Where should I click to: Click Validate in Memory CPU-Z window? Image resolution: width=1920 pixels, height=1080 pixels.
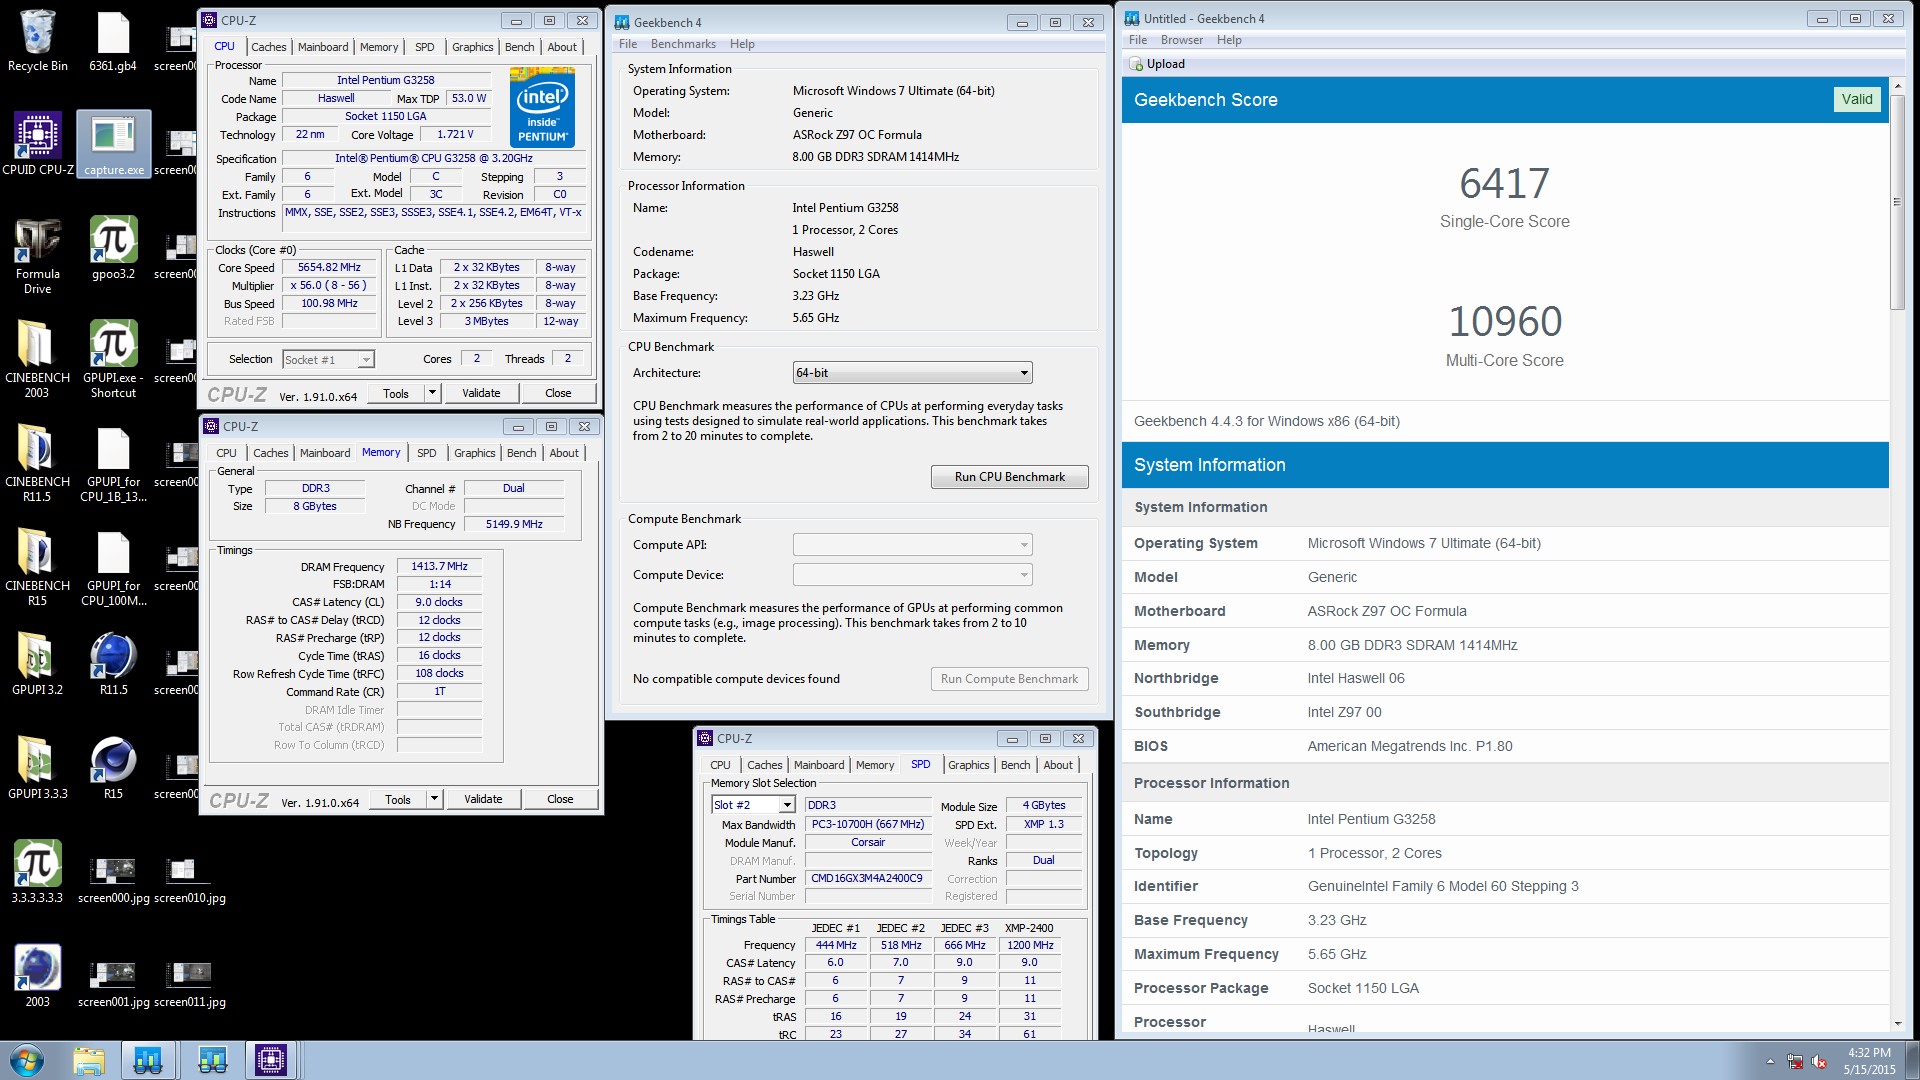tap(483, 799)
